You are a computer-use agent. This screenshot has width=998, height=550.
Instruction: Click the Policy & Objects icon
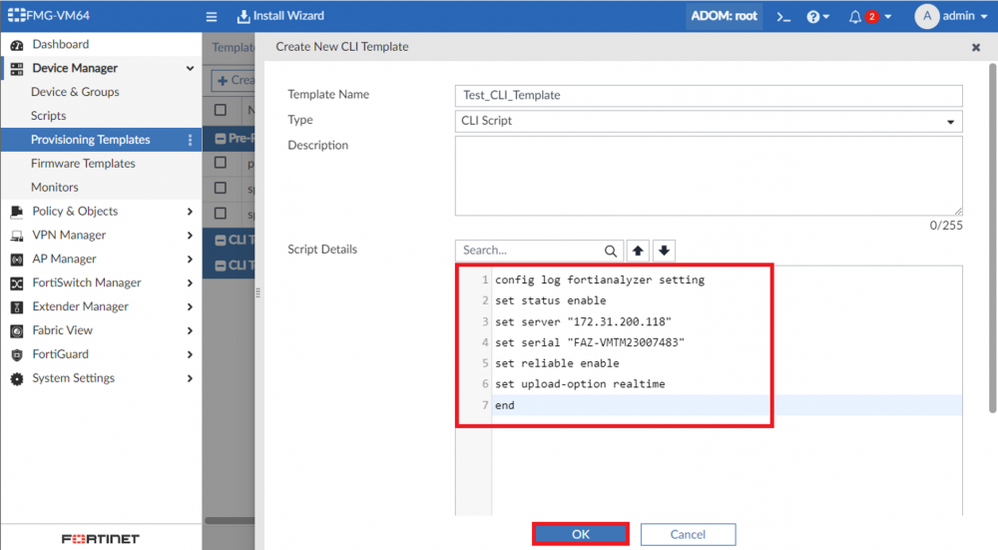pos(17,211)
